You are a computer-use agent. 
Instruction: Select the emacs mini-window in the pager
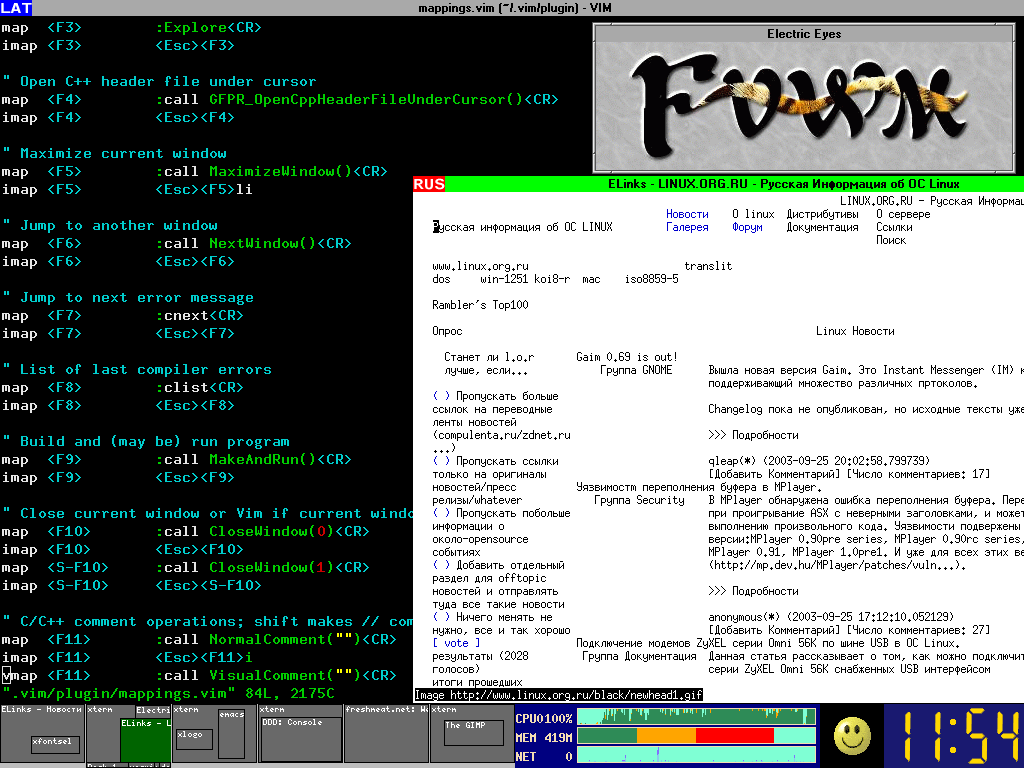click(x=231, y=733)
